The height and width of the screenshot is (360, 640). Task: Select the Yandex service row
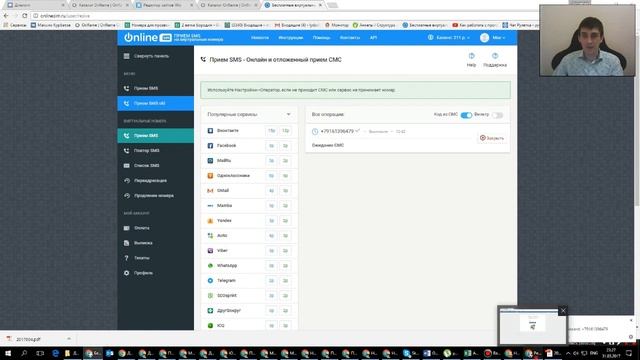249,220
